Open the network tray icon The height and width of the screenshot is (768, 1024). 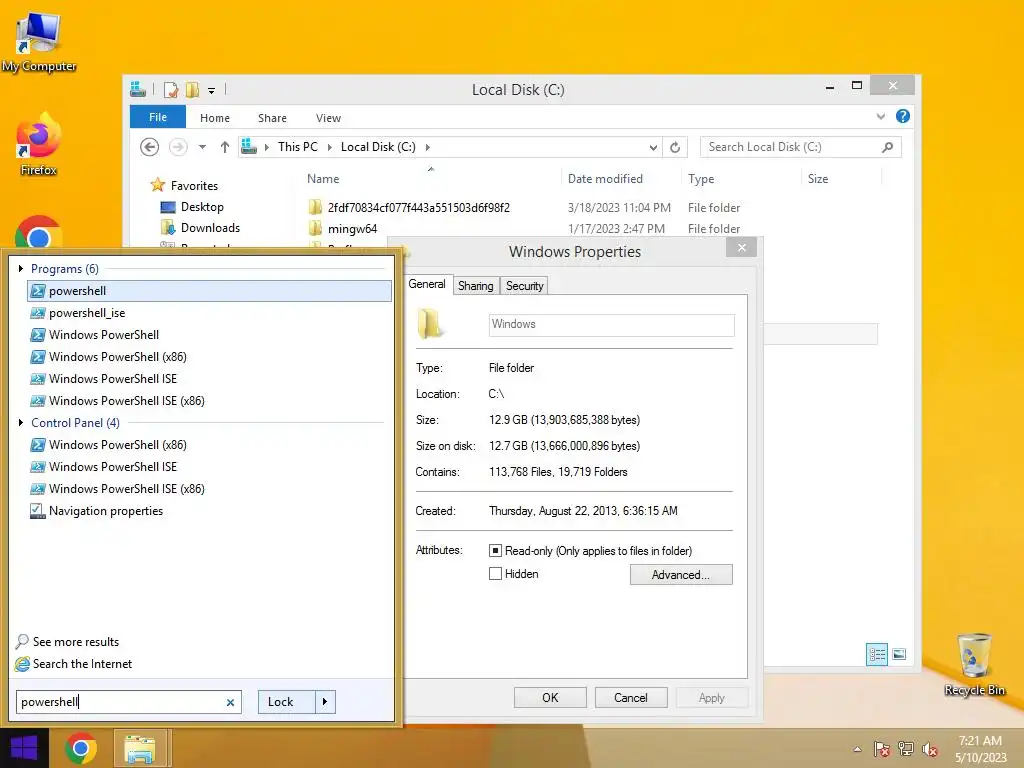[x=906, y=749]
